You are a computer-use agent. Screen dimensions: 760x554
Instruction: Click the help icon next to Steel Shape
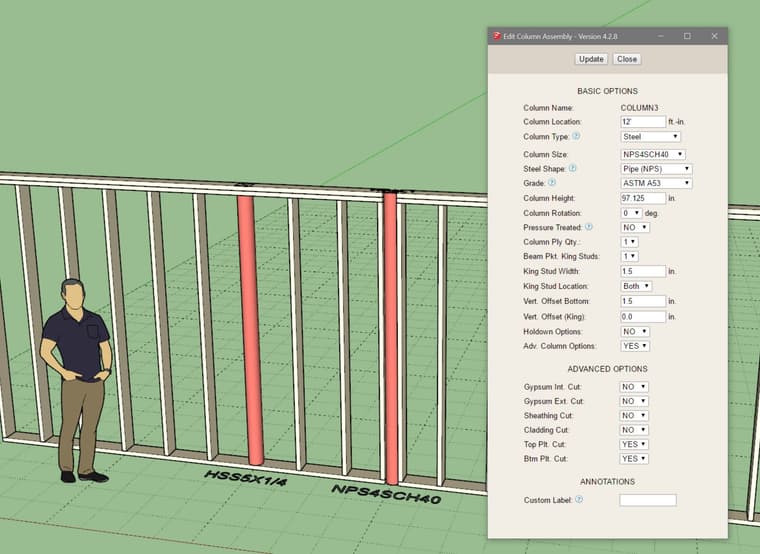tap(573, 169)
